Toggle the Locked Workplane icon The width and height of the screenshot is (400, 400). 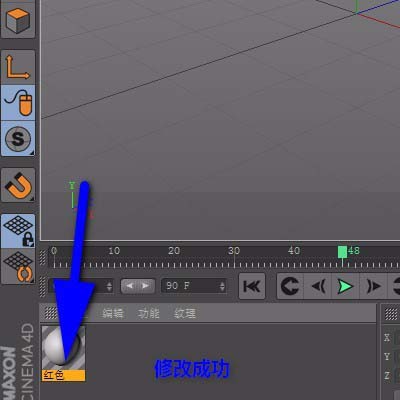tap(18, 231)
